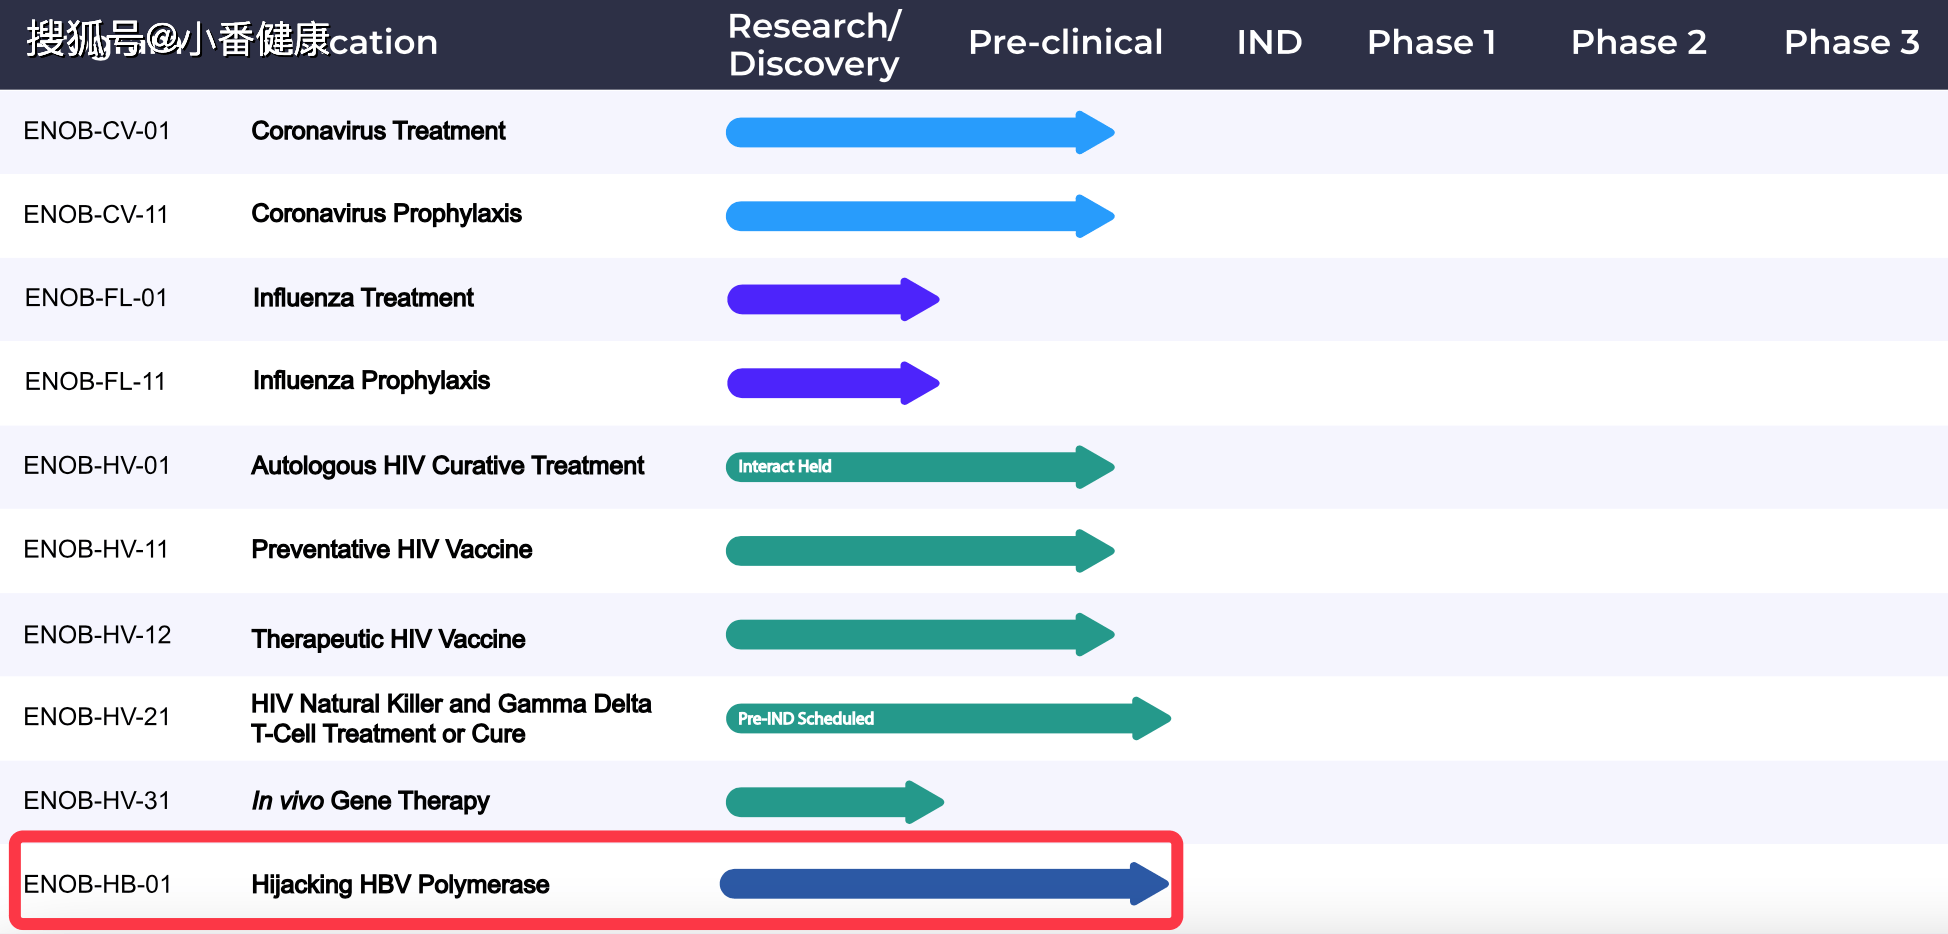Screen dimensions: 1948x934
Task: Click the Research/Discovery column header
Action: pos(814,45)
